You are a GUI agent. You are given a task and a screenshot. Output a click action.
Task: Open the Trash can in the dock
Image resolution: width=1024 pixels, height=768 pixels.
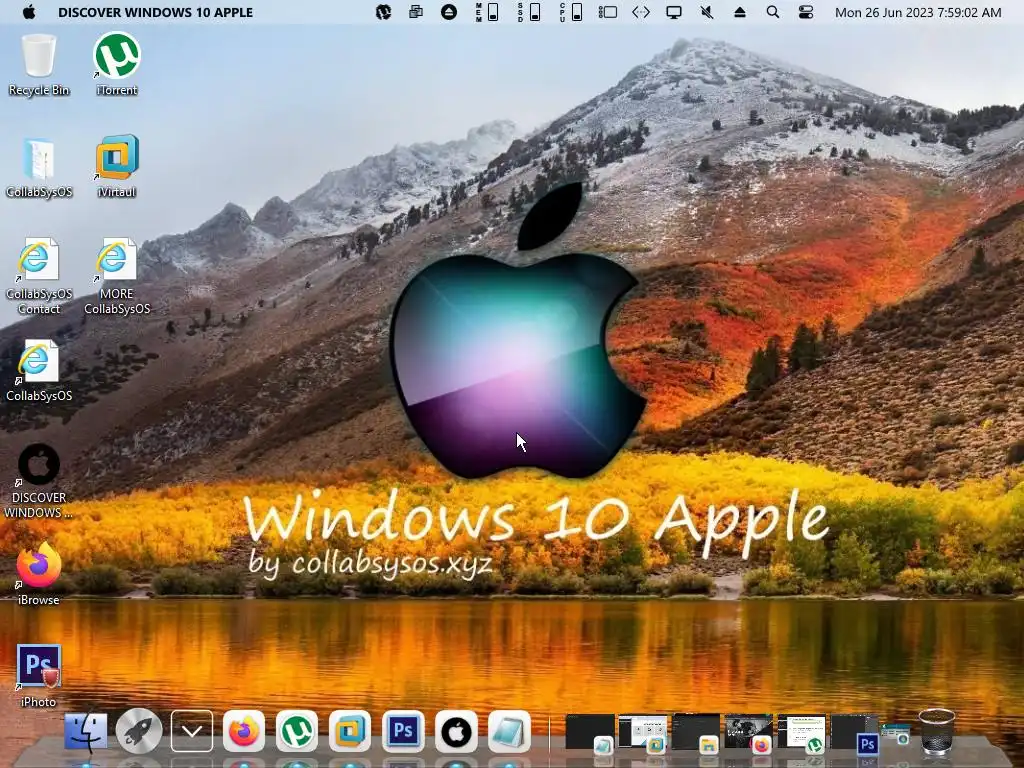(x=936, y=731)
